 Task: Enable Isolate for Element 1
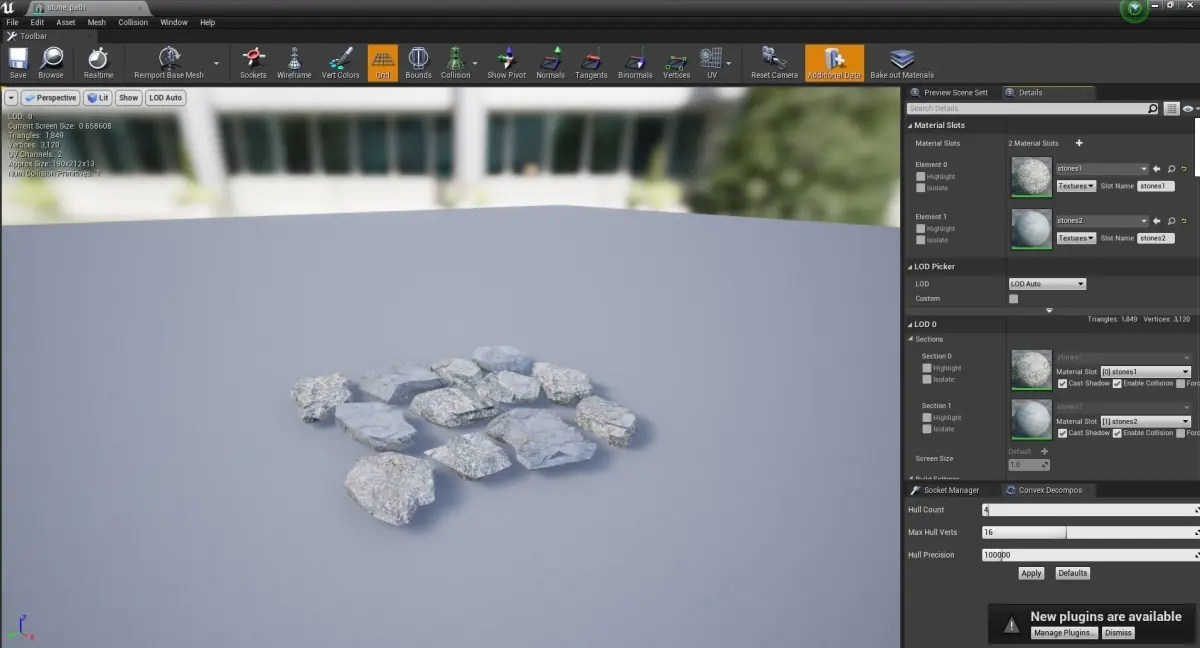pos(921,240)
